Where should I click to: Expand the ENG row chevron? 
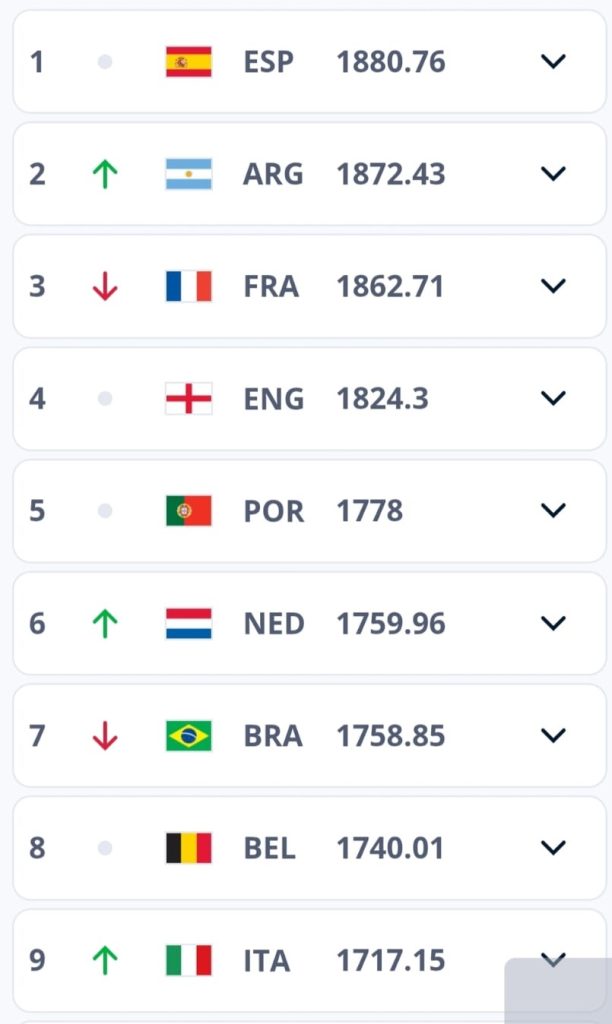click(x=553, y=399)
